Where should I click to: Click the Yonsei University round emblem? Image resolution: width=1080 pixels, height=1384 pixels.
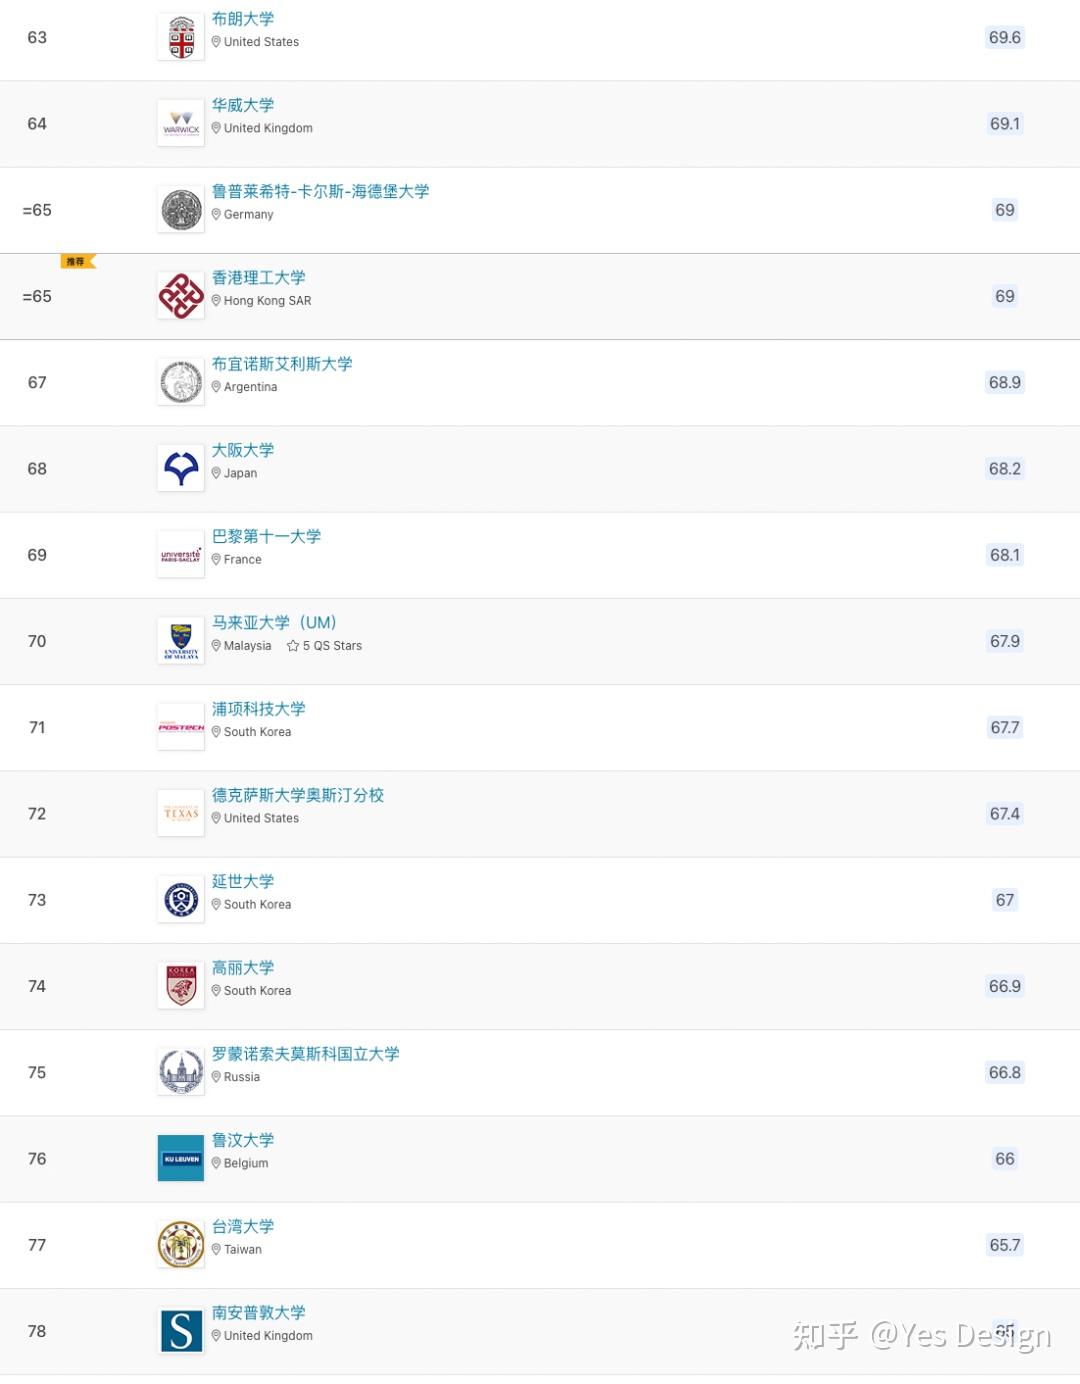(180, 898)
